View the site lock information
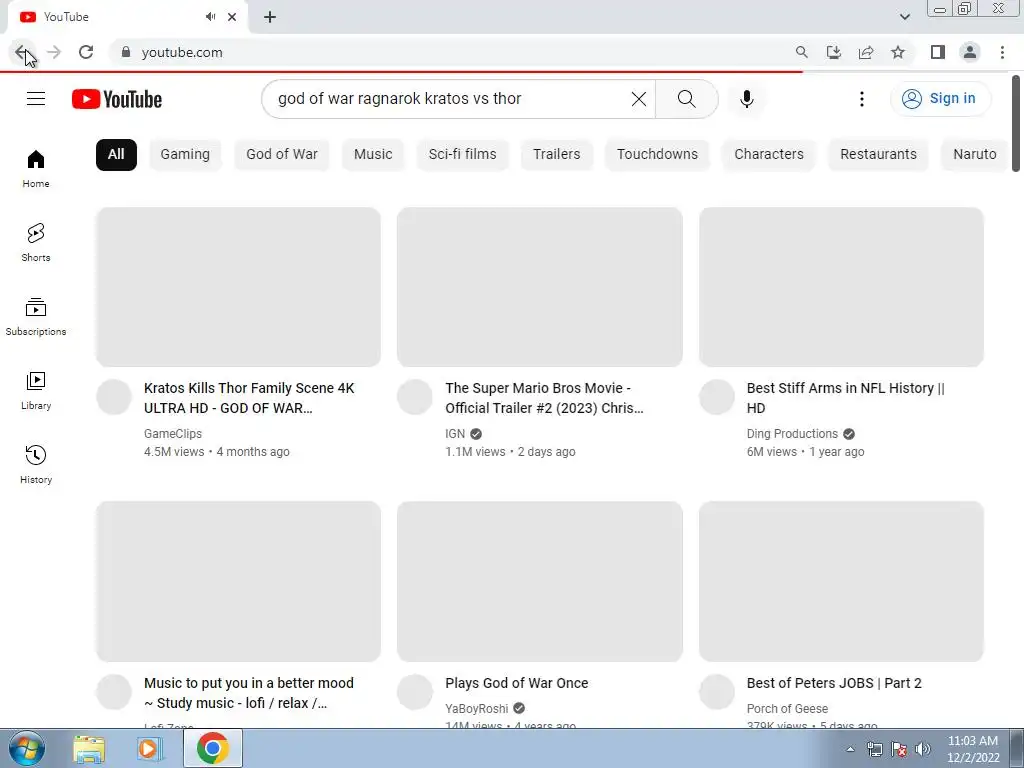This screenshot has width=1024, height=768. pyautogui.click(x=126, y=52)
